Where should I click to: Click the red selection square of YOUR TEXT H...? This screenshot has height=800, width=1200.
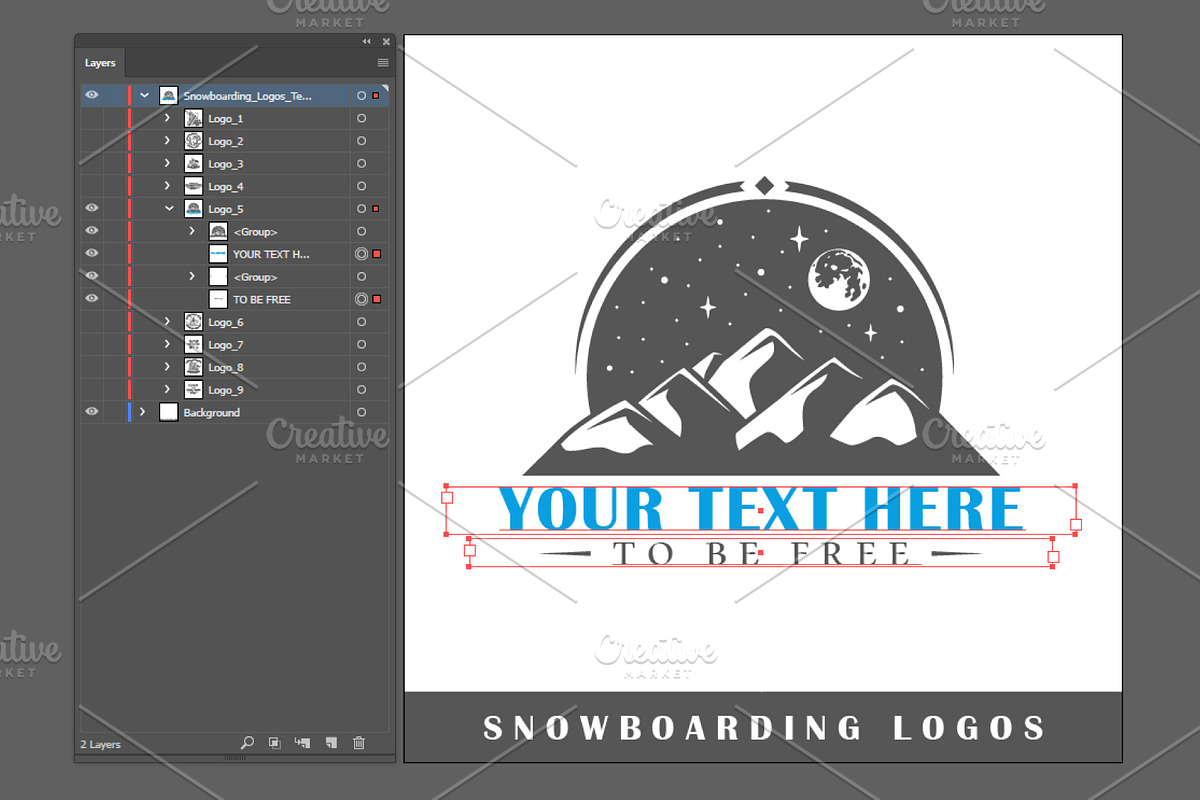(x=376, y=254)
